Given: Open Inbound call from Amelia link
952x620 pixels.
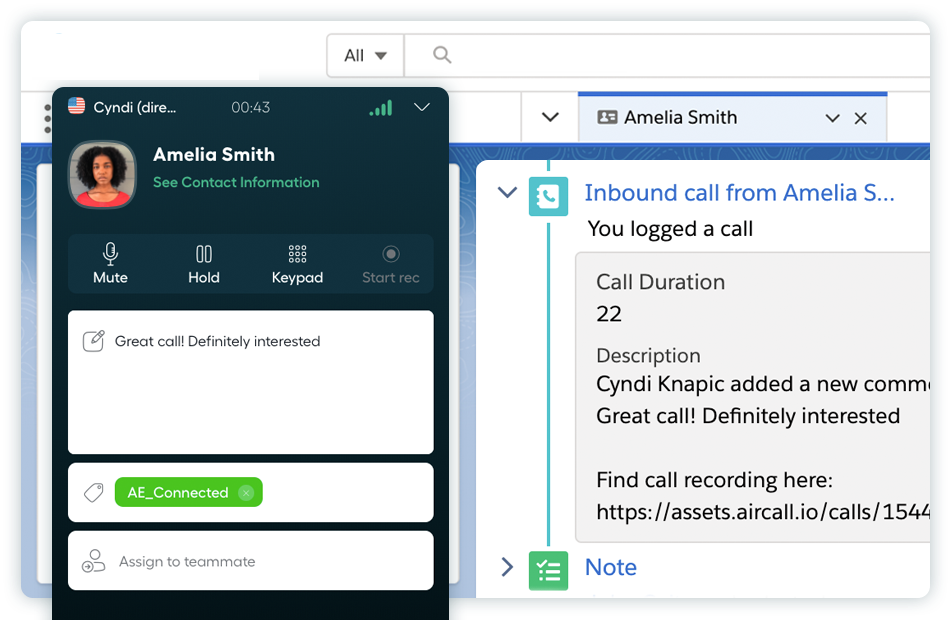Looking at the screenshot, I should click(x=739, y=193).
